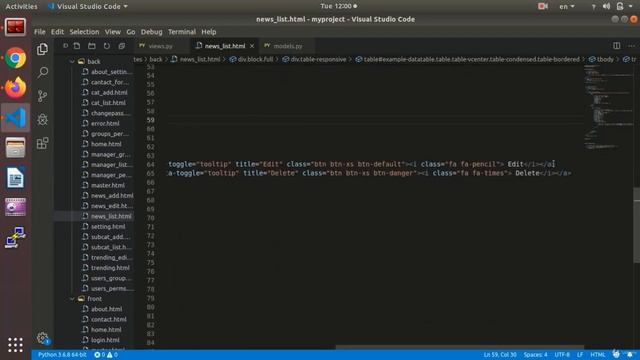Screen dimensions: 640x360
Task: Open the Visual Studio Code app menu dropdown
Action: pos(88,6)
